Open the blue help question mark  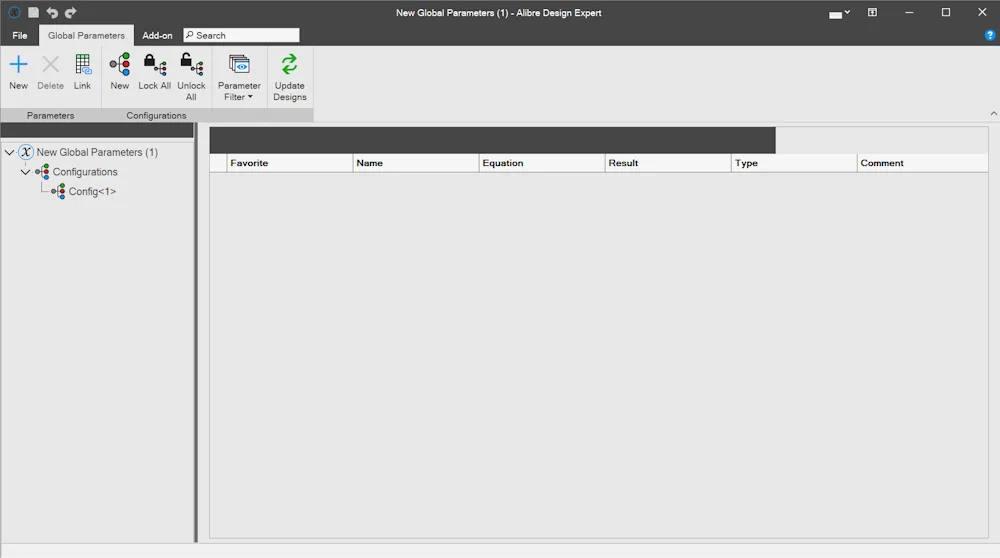pos(990,36)
